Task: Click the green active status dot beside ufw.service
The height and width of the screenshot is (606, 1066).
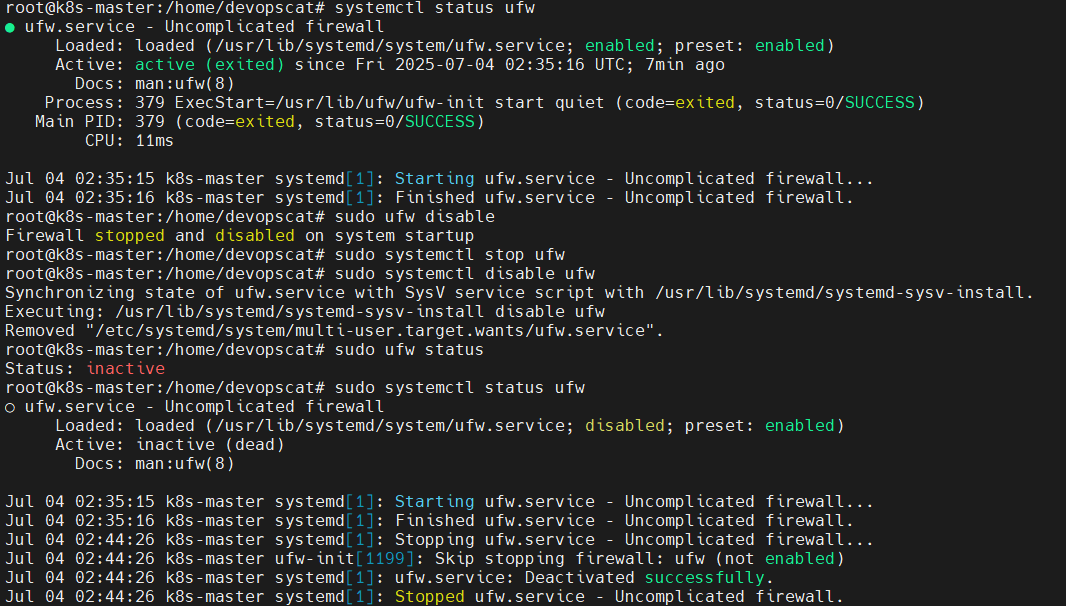Action: pos(10,28)
